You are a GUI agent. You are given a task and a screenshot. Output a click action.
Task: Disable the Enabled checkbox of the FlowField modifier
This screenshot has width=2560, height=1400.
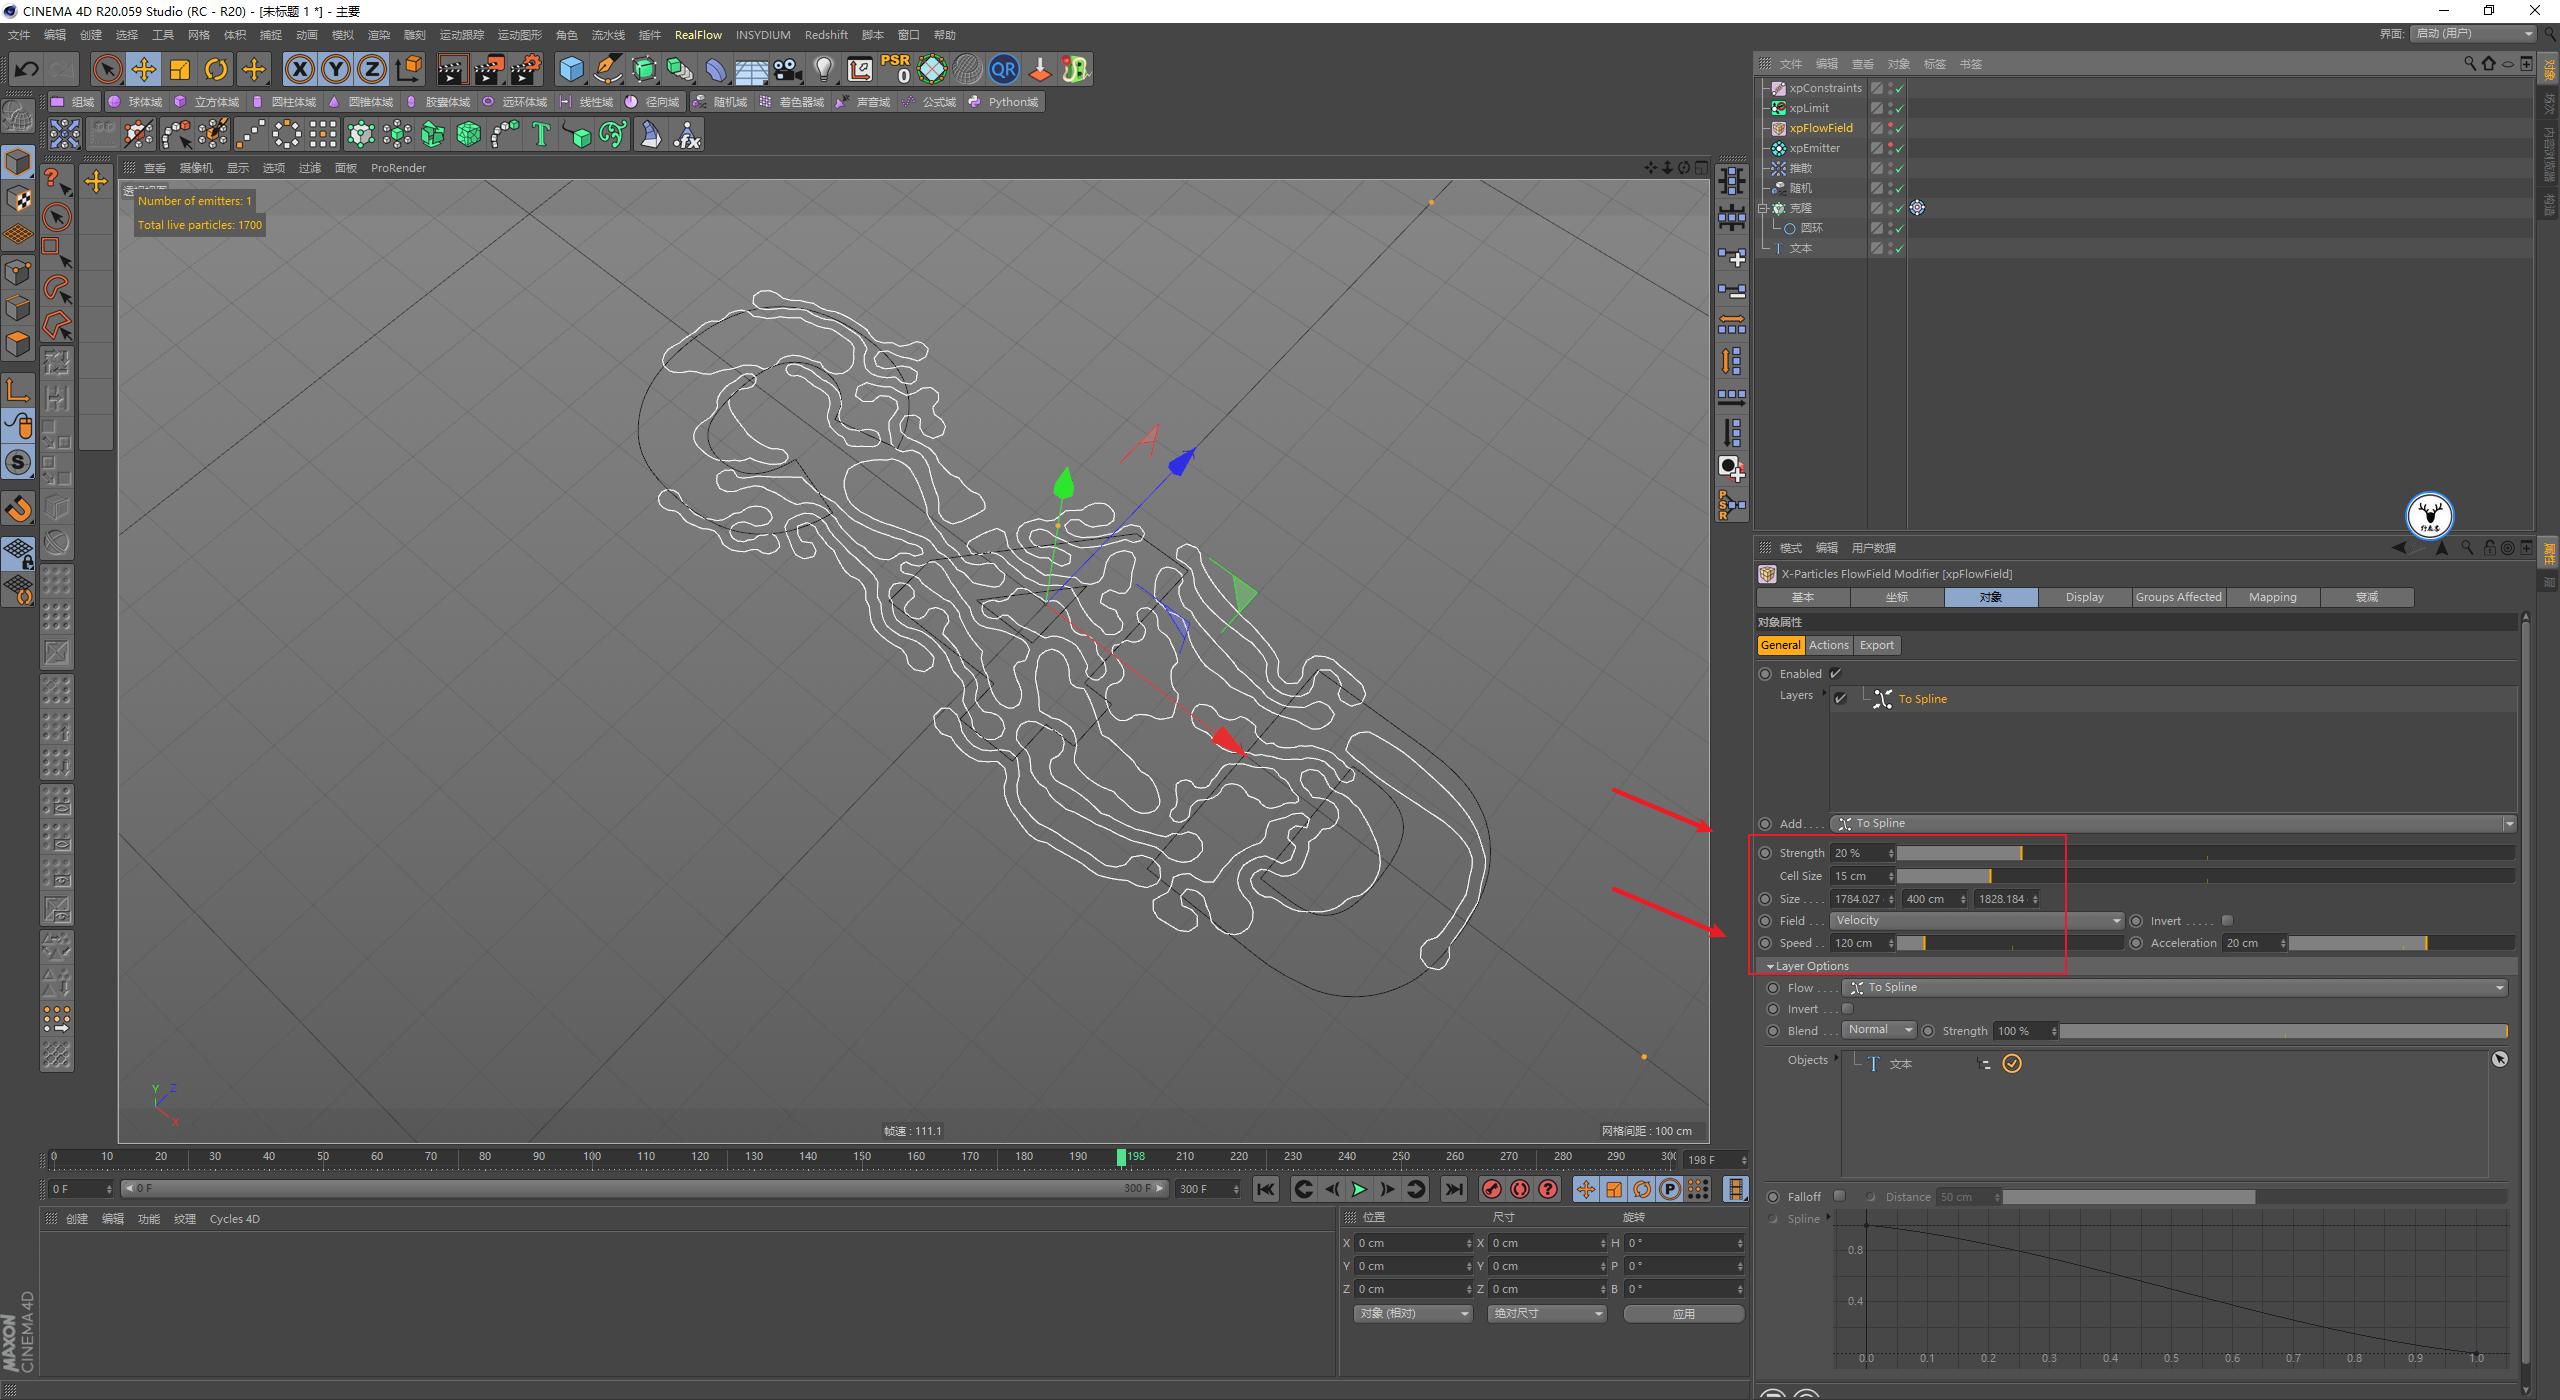point(1836,673)
